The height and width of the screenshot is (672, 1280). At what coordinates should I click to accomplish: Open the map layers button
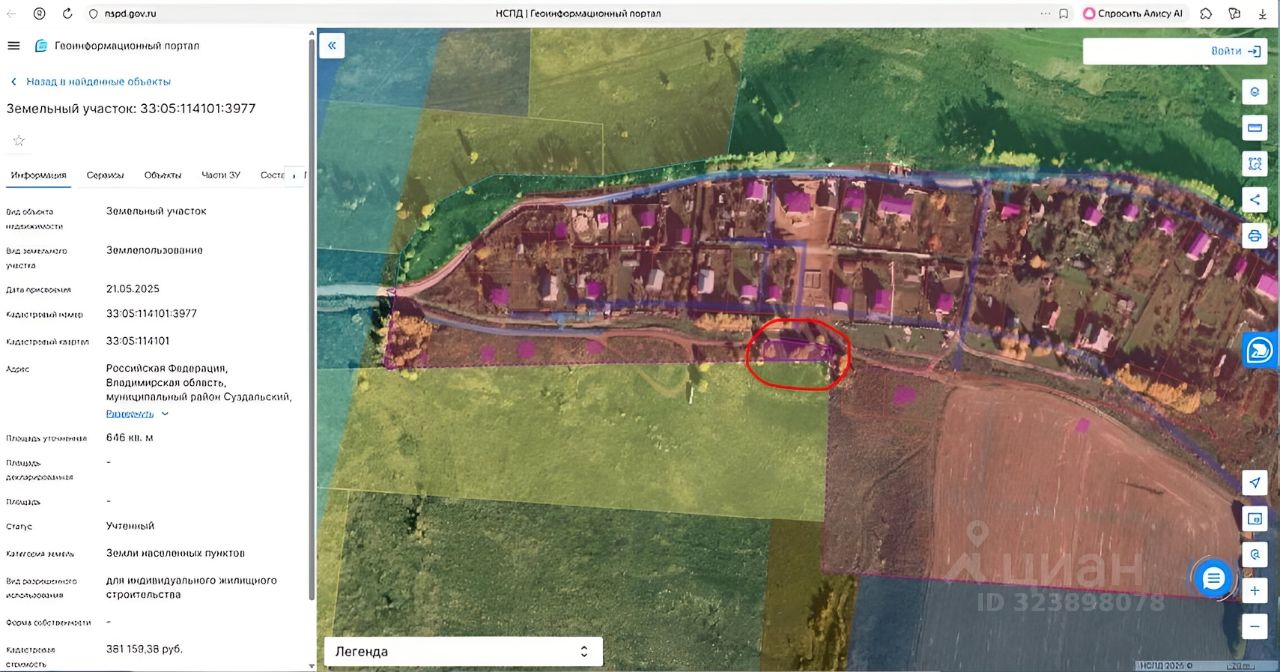click(x=1254, y=92)
